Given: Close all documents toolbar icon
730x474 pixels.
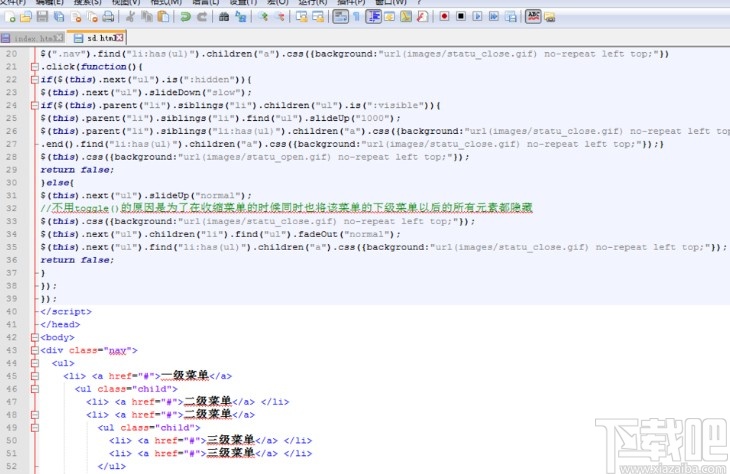Looking at the screenshot, I should tap(93, 17).
